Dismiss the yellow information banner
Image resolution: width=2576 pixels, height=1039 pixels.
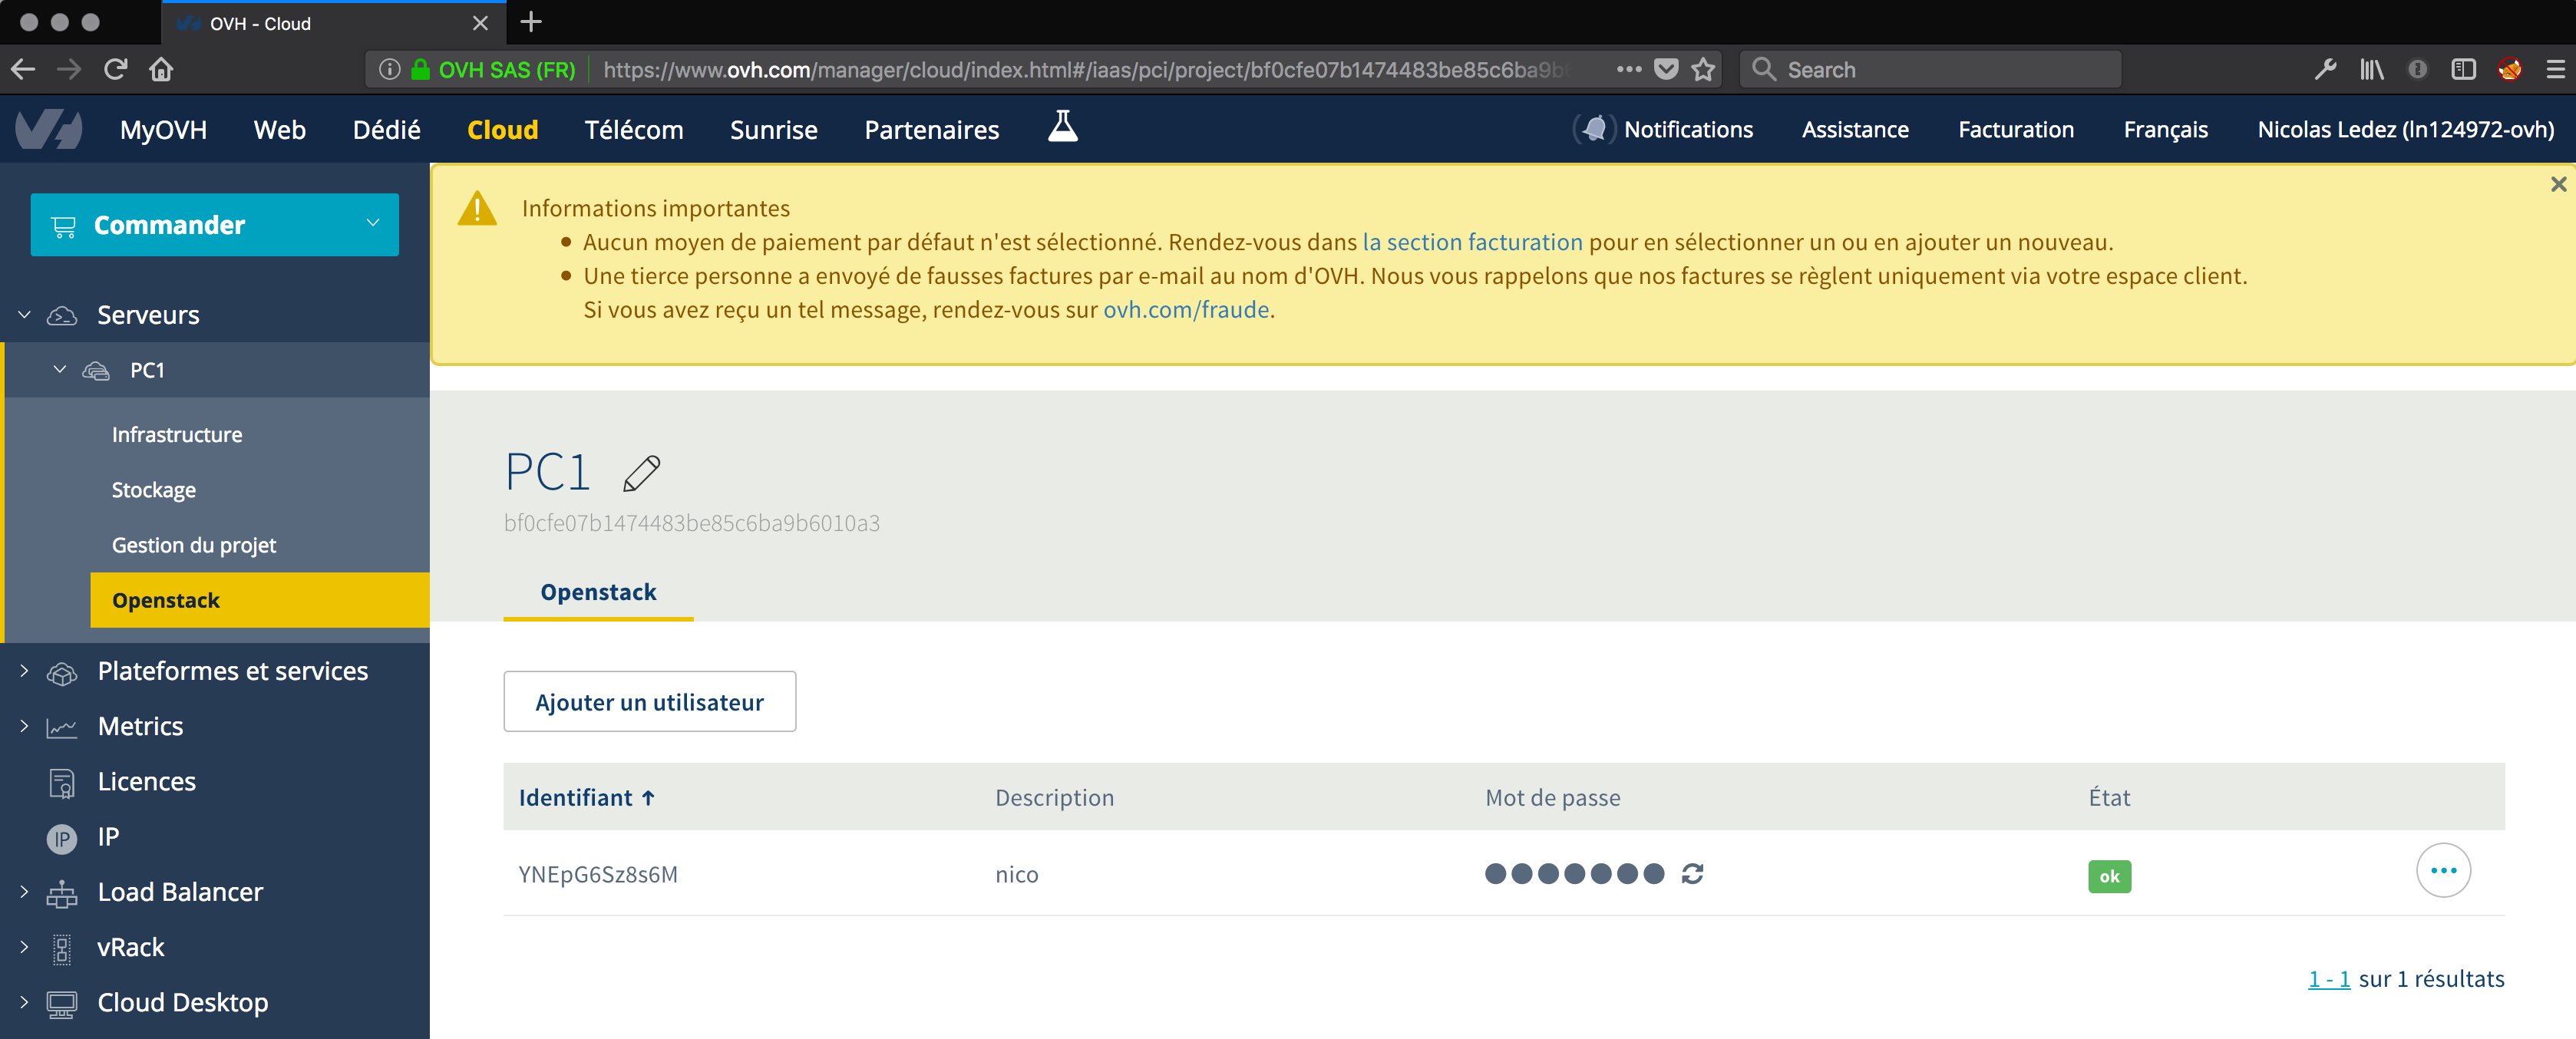[x=2558, y=184]
